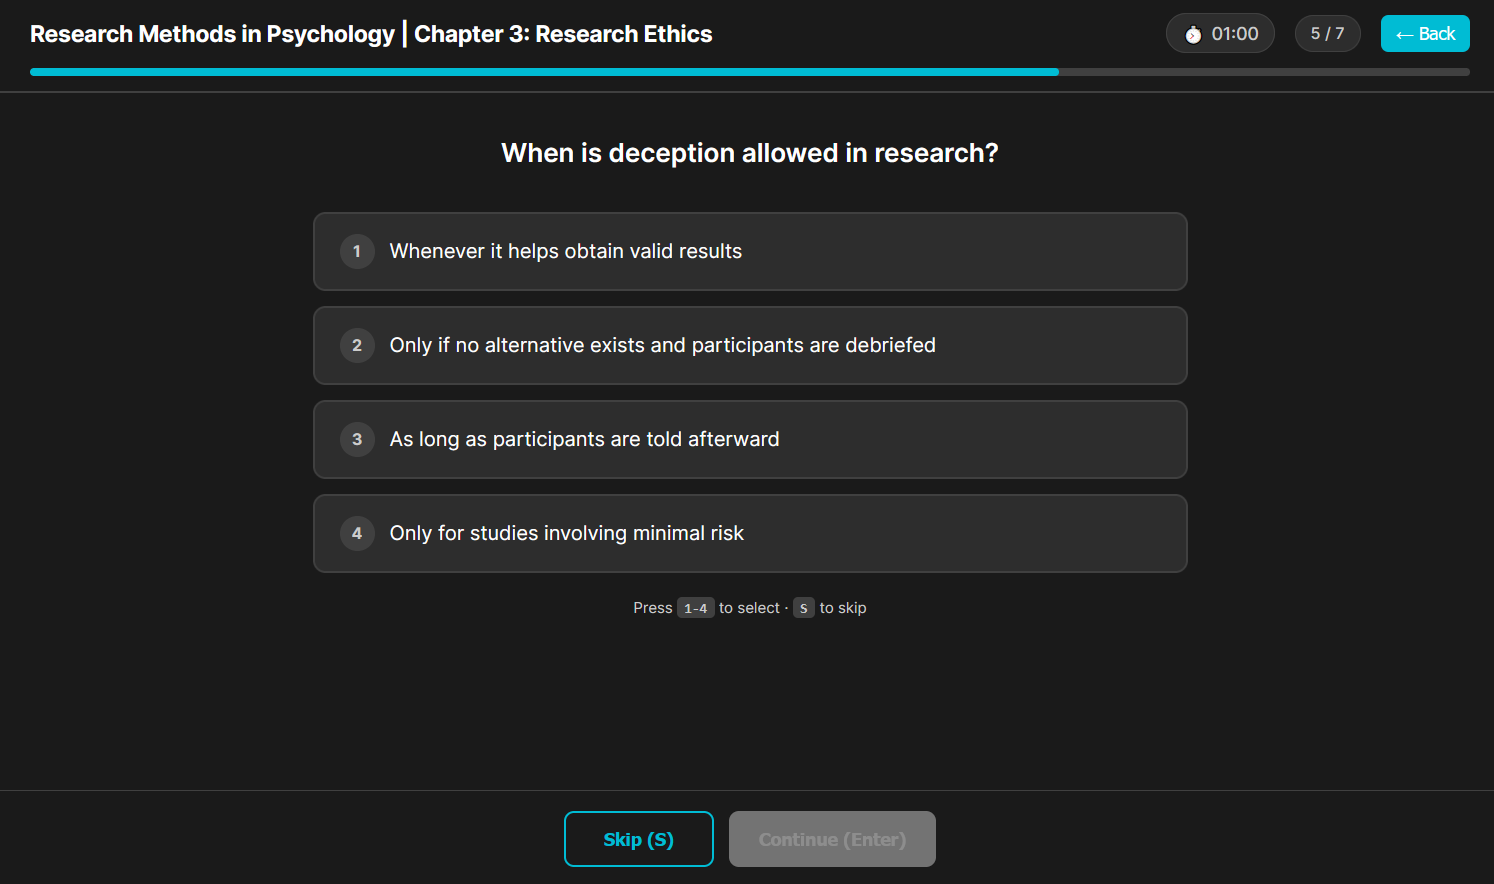The height and width of the screenshot is (884, 1494).
Task: Go back using the Back button
Action: 1425,34
